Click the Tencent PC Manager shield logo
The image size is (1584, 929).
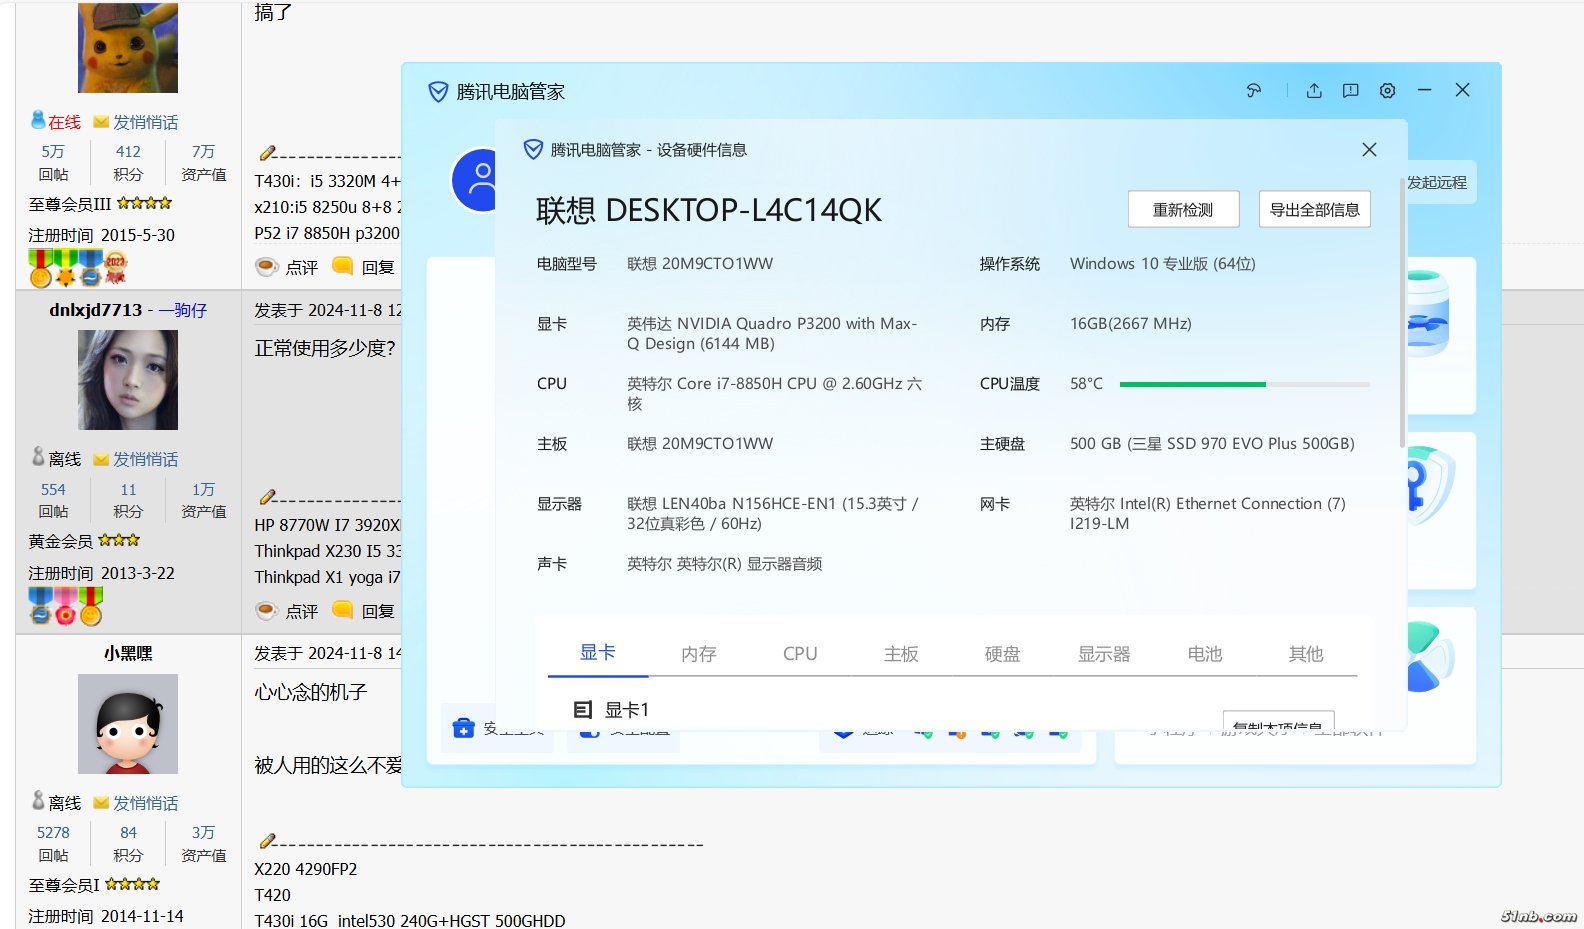(438, 92)
